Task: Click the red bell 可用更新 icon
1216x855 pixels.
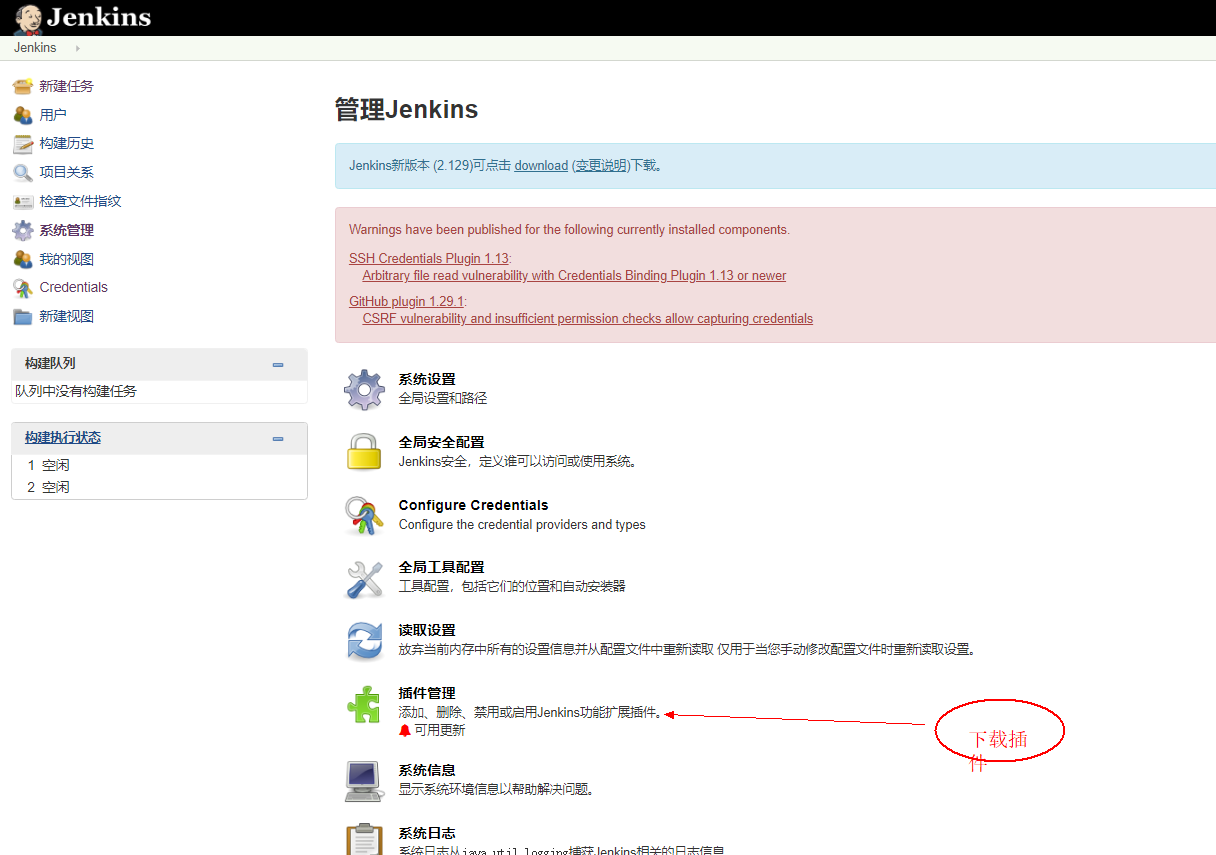Action: 405,730
